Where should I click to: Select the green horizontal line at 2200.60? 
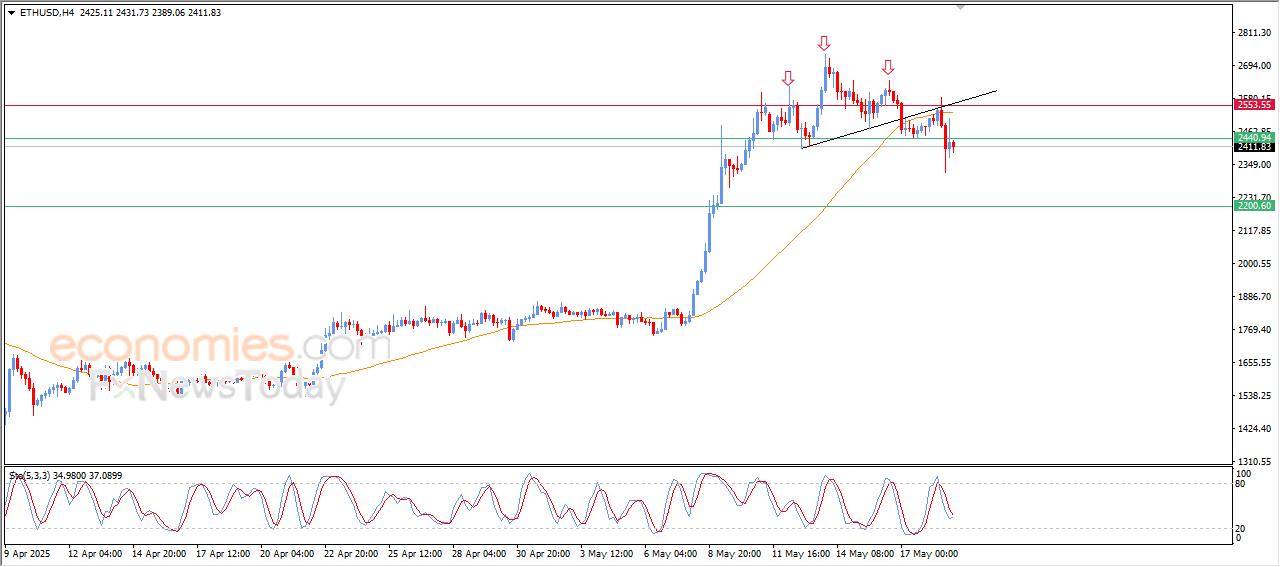point(617,206)
